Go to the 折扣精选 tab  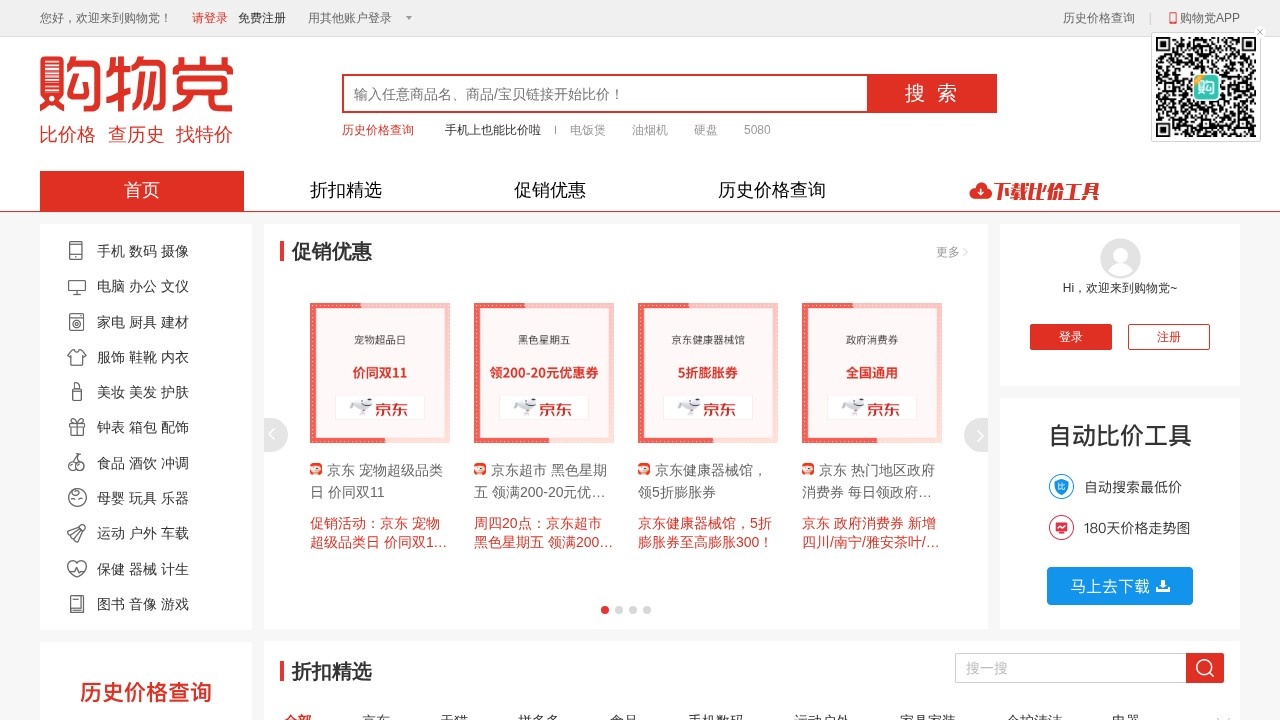click(346, 191)
